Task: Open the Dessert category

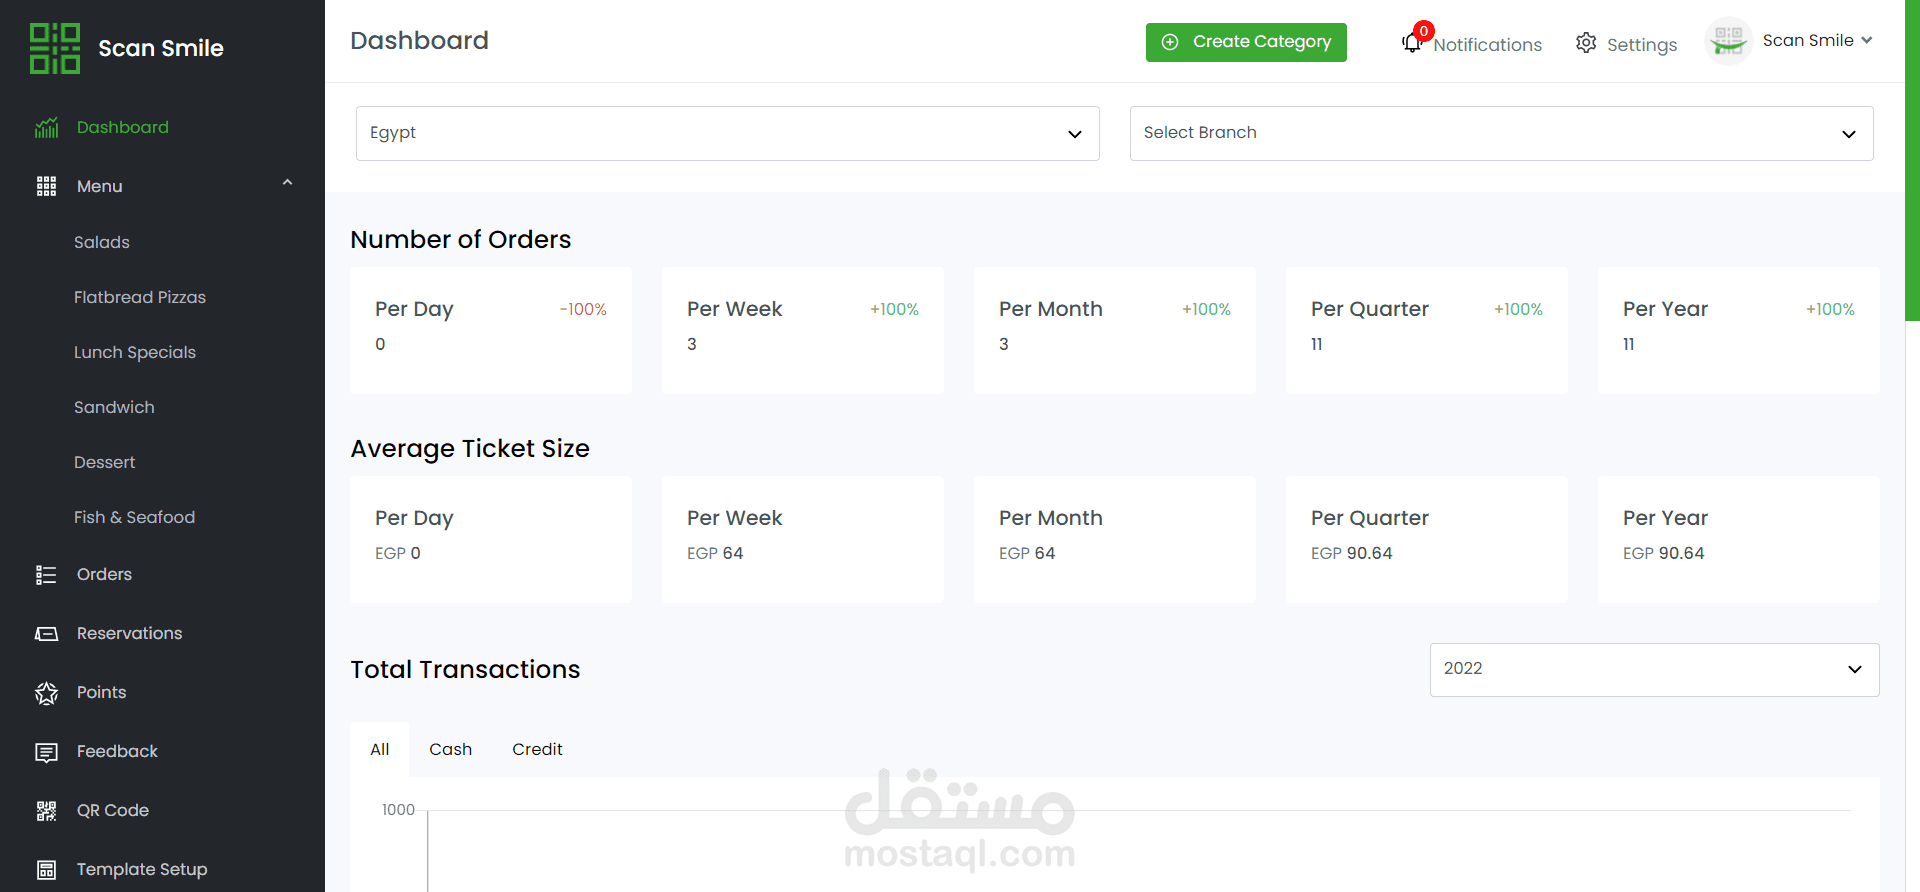Action: (104, 462)
